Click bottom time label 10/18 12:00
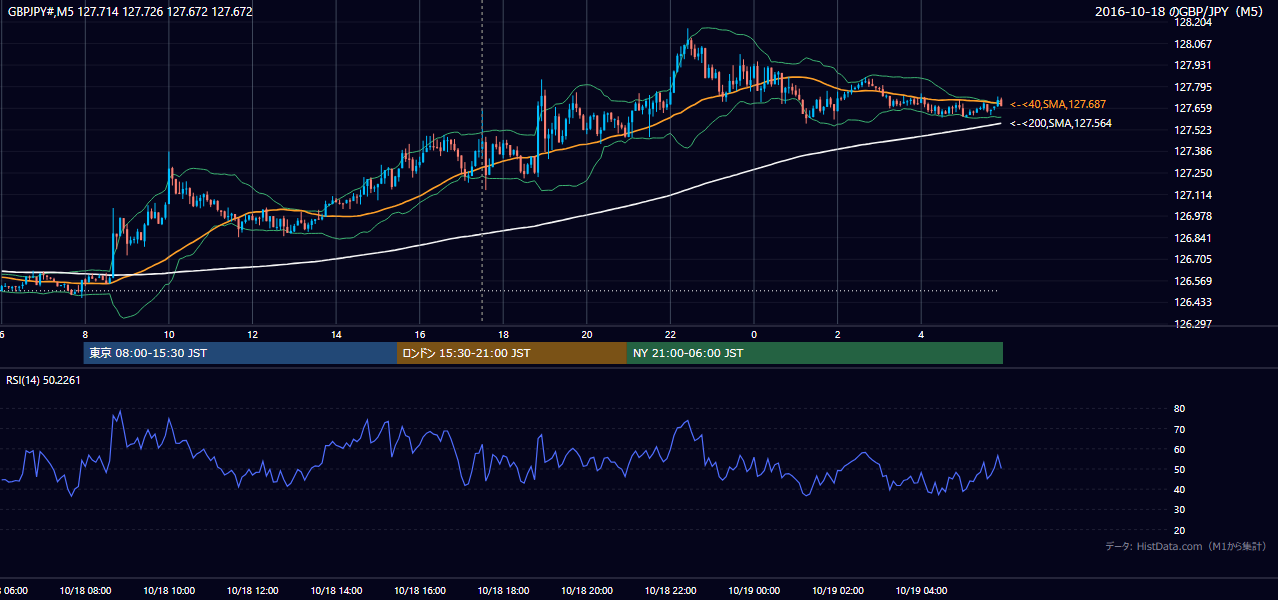This screenshot has height=600, width=1278. pos(252,591)
